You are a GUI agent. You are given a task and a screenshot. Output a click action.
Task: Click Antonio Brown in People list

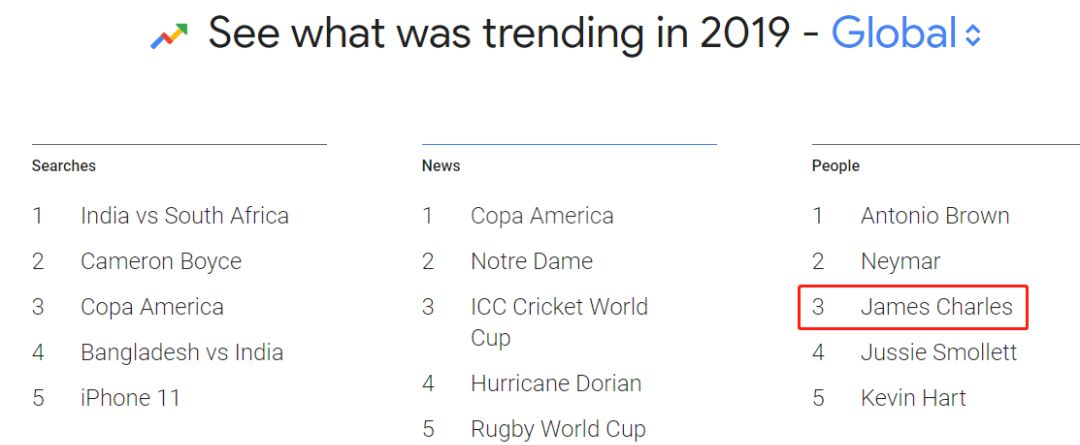click(934, 216)
